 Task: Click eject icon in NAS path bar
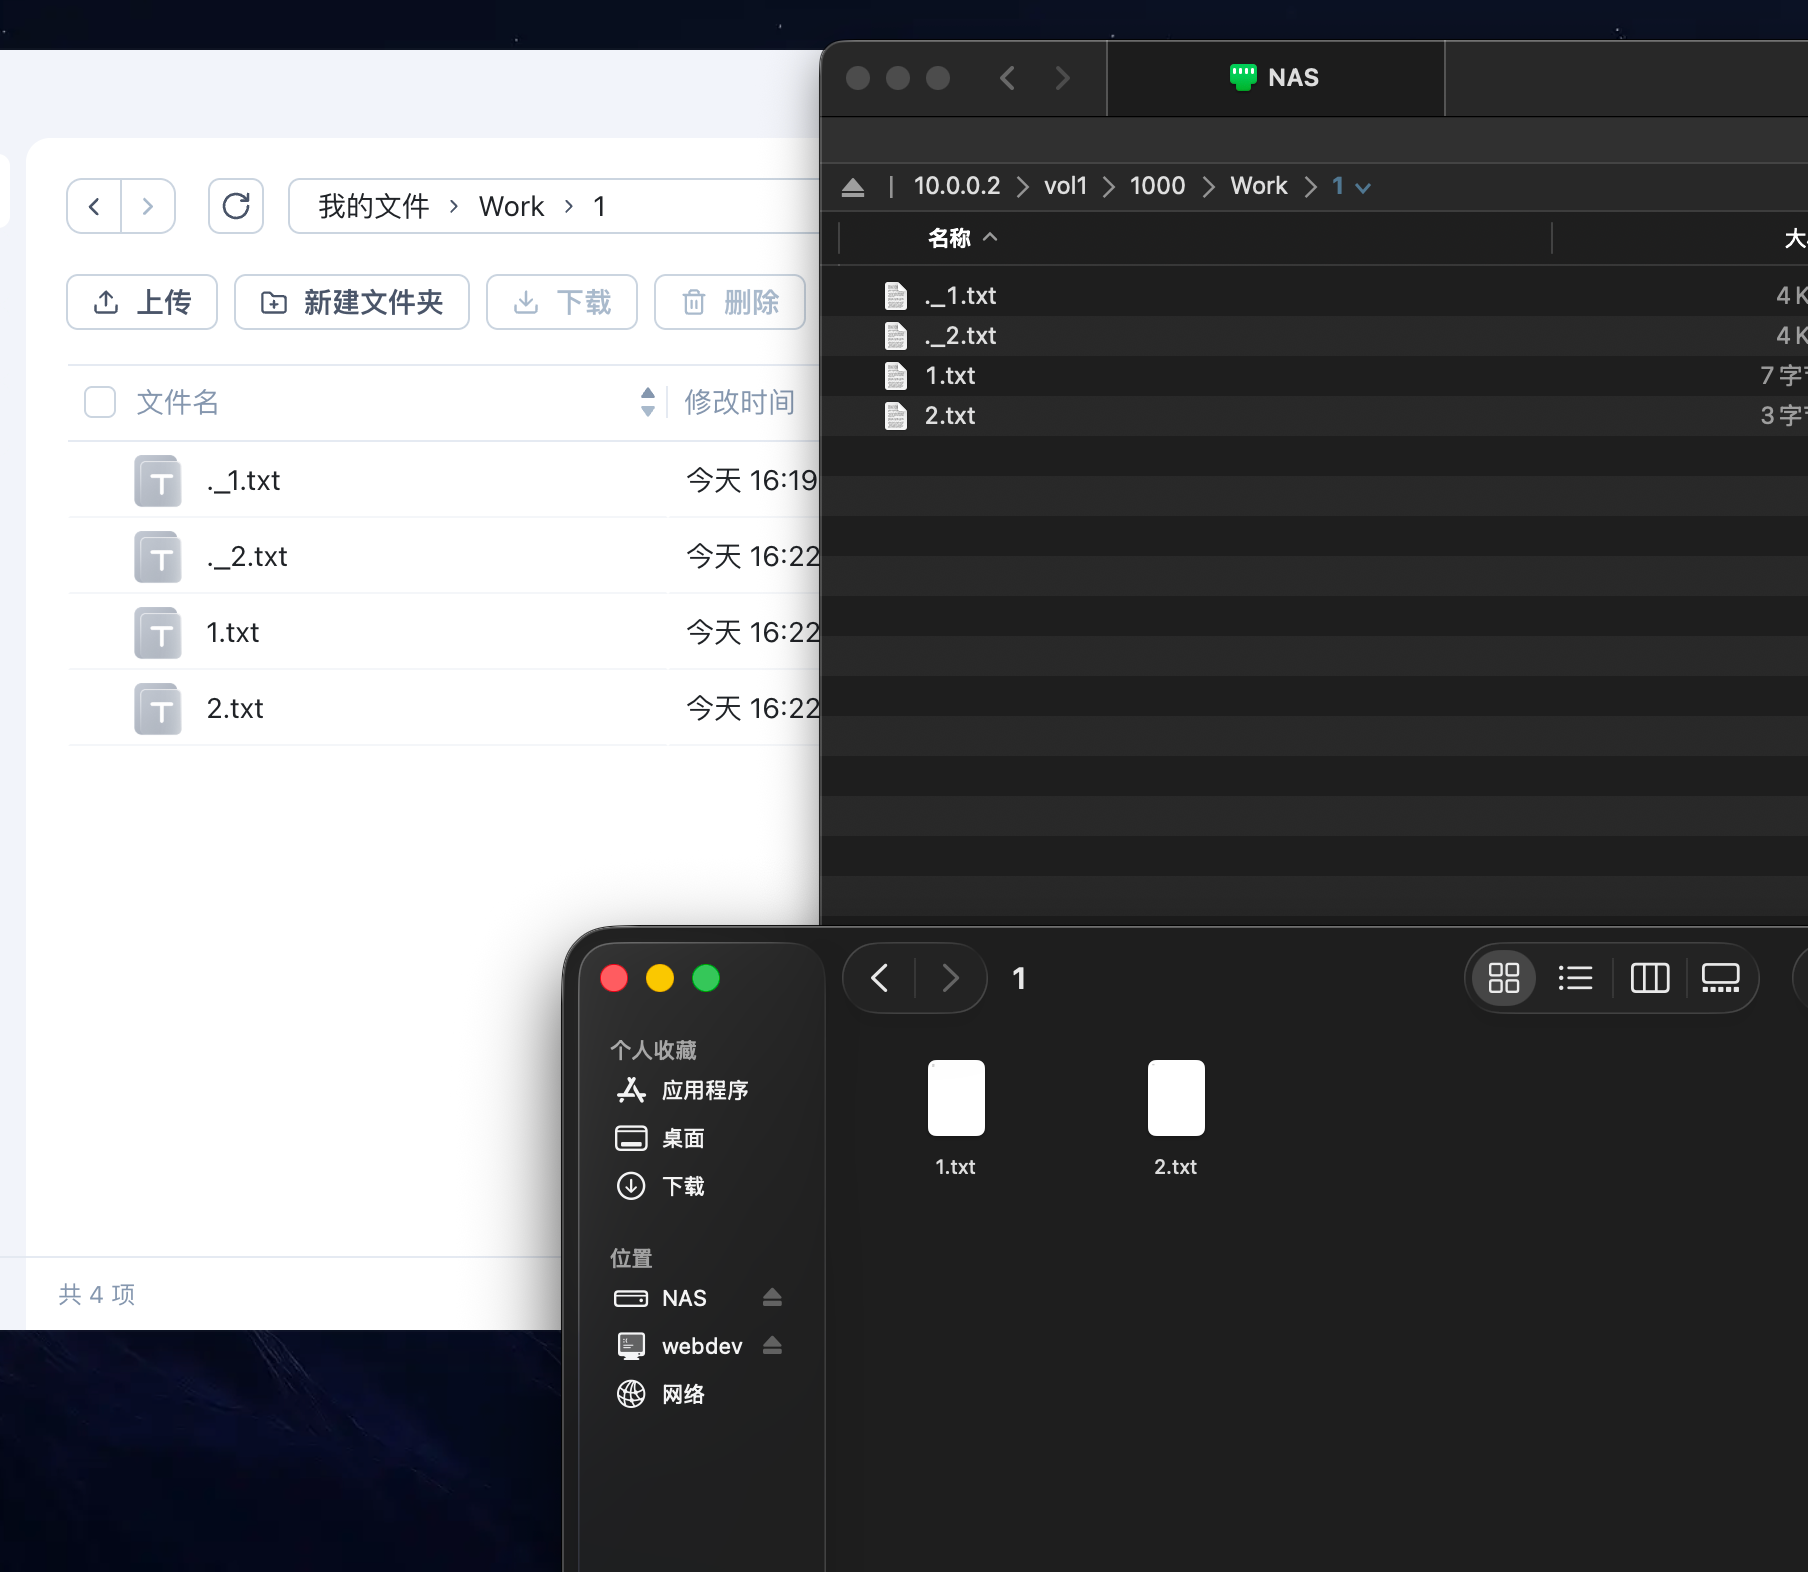(853, 187)
